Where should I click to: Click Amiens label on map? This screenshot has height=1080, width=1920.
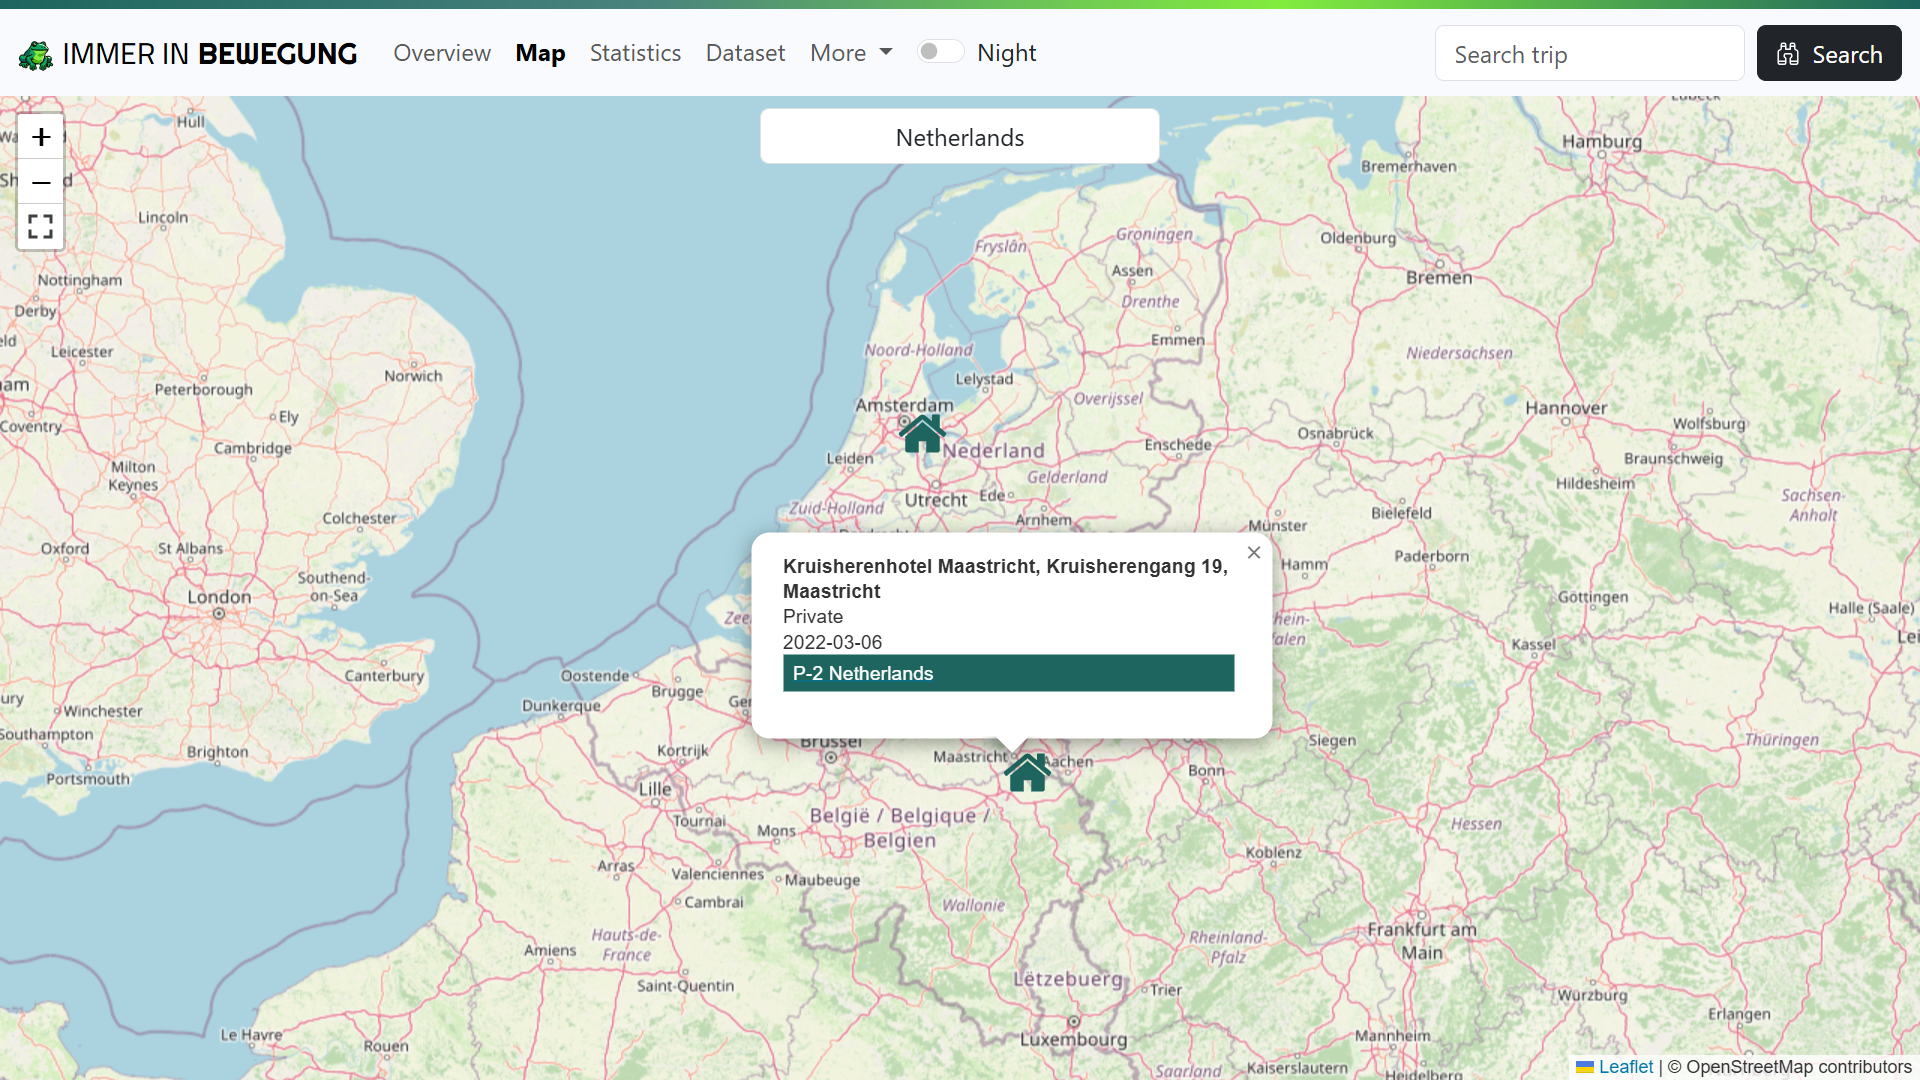550,950
